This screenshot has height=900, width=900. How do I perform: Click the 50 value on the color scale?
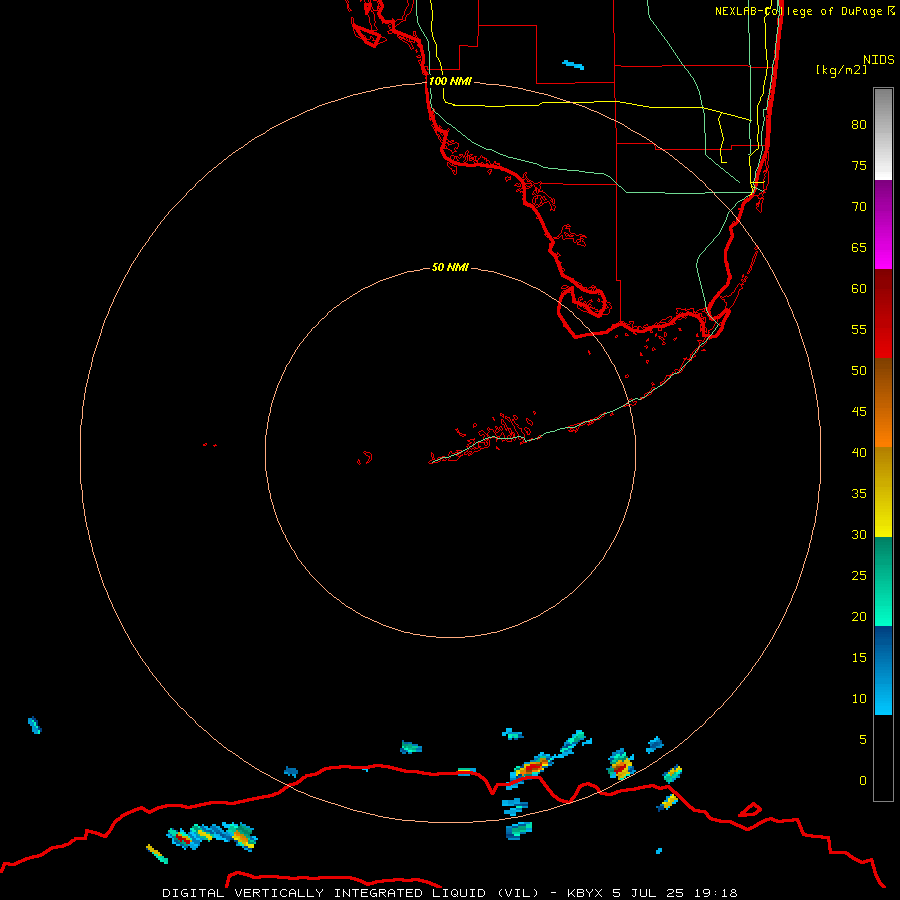tap(859, 371)
